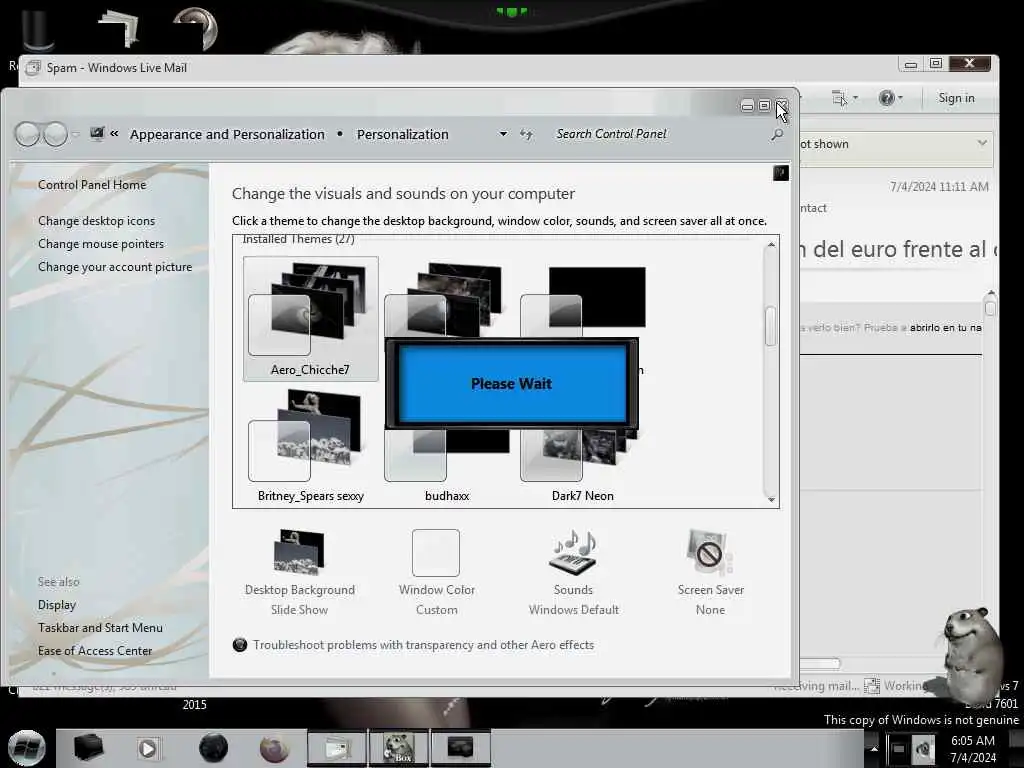Switch to the Personalization taskbar button
This screenshot has height=768, width=1024.
460,748
